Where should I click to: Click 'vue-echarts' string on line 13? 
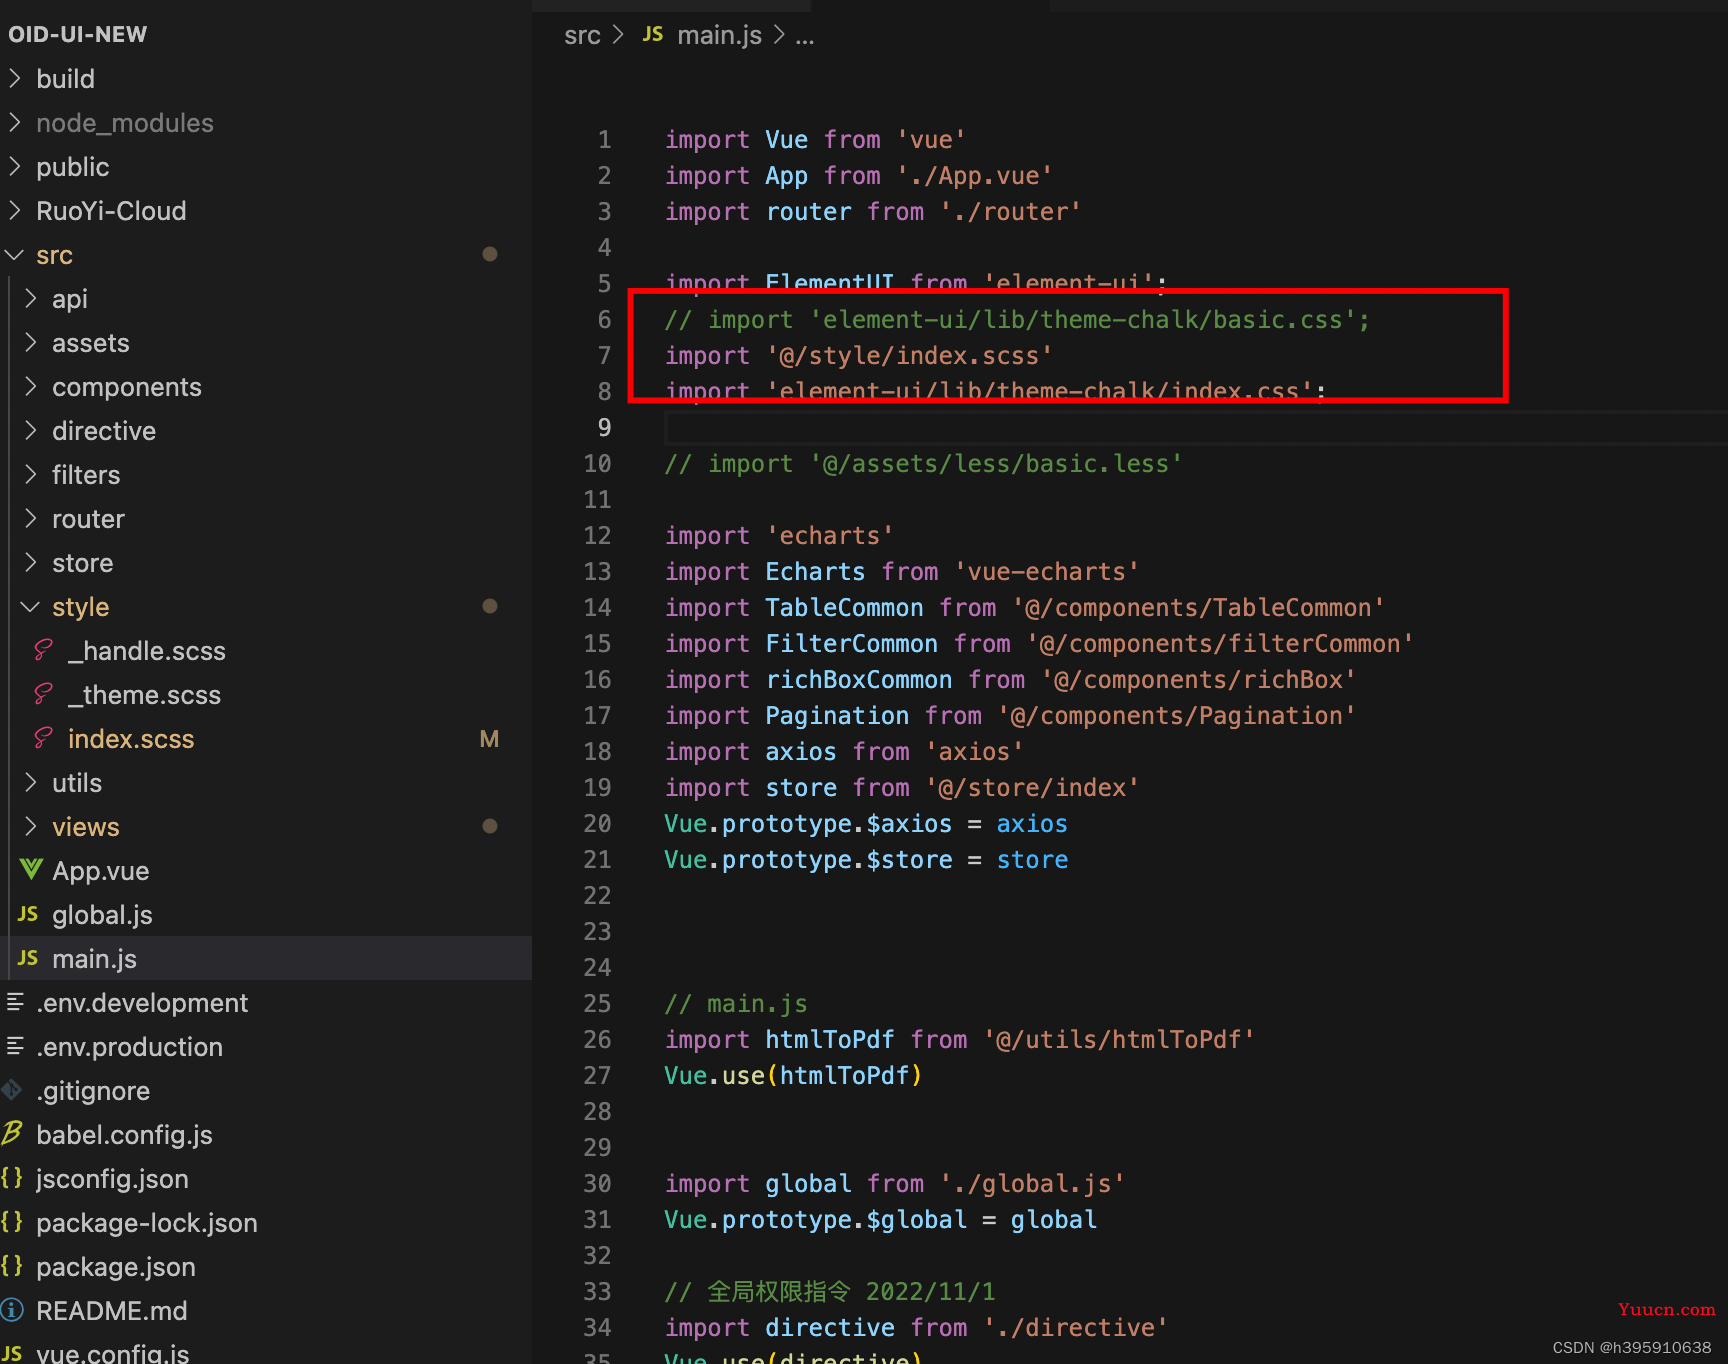point(1046,571)
